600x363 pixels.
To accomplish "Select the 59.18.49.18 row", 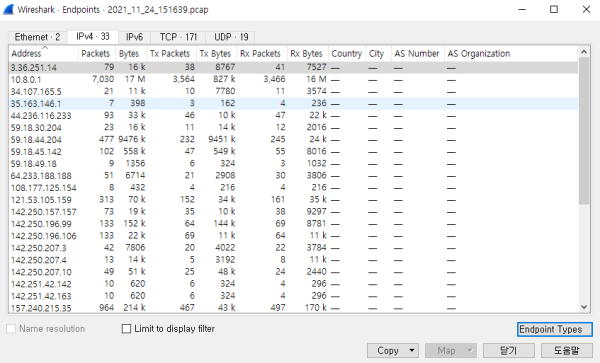I will click(293, 164).
